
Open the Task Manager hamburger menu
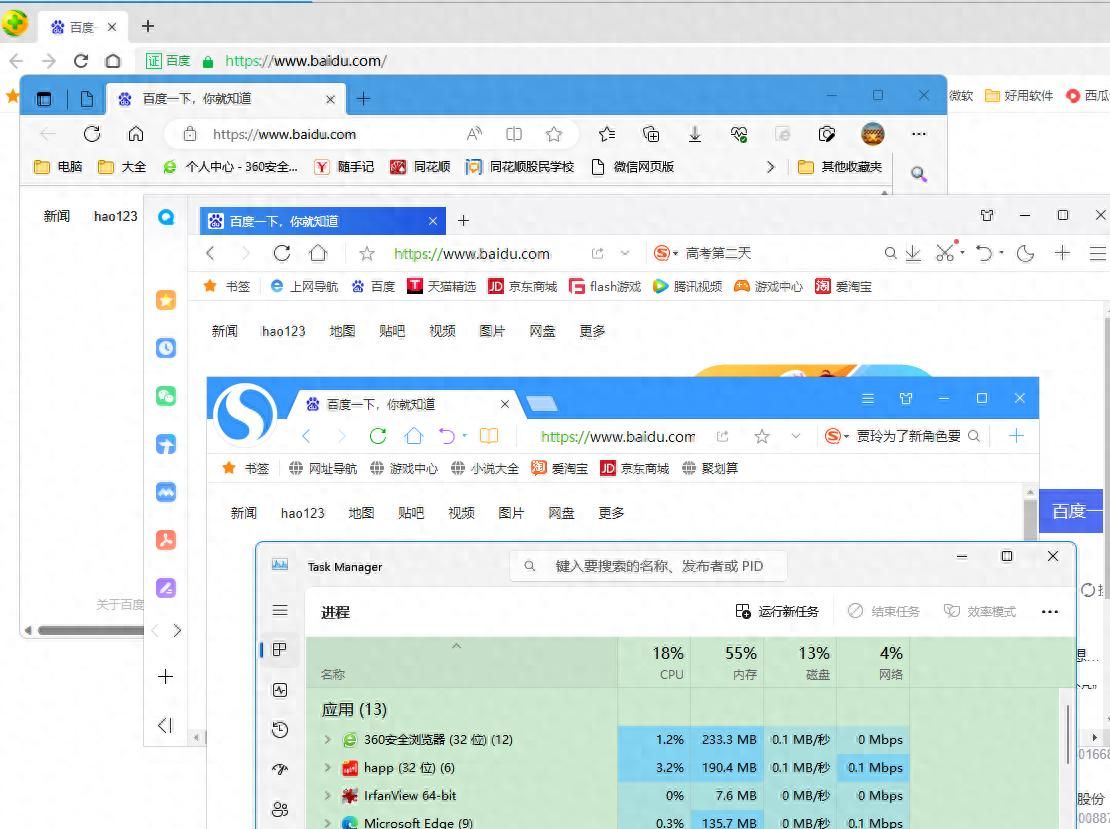pyautogui.click(x=280, y=611)
